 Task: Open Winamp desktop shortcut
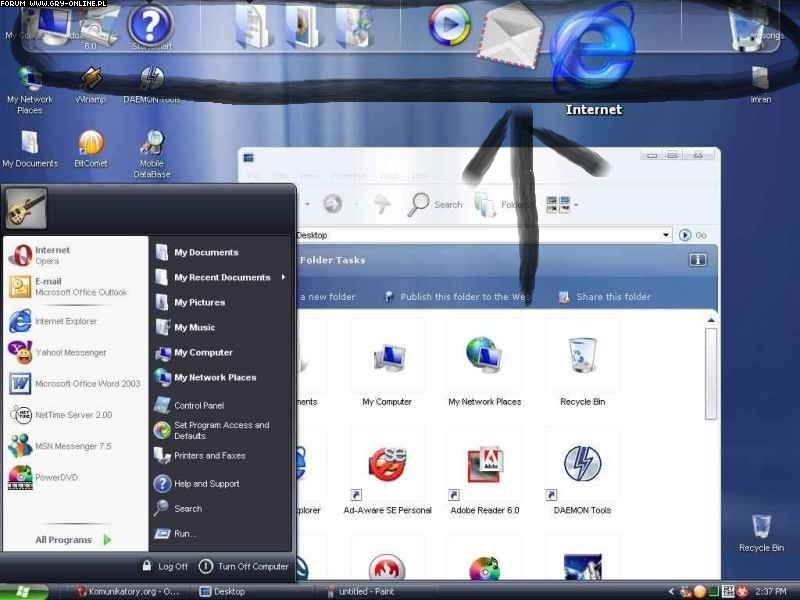(91, 80)
